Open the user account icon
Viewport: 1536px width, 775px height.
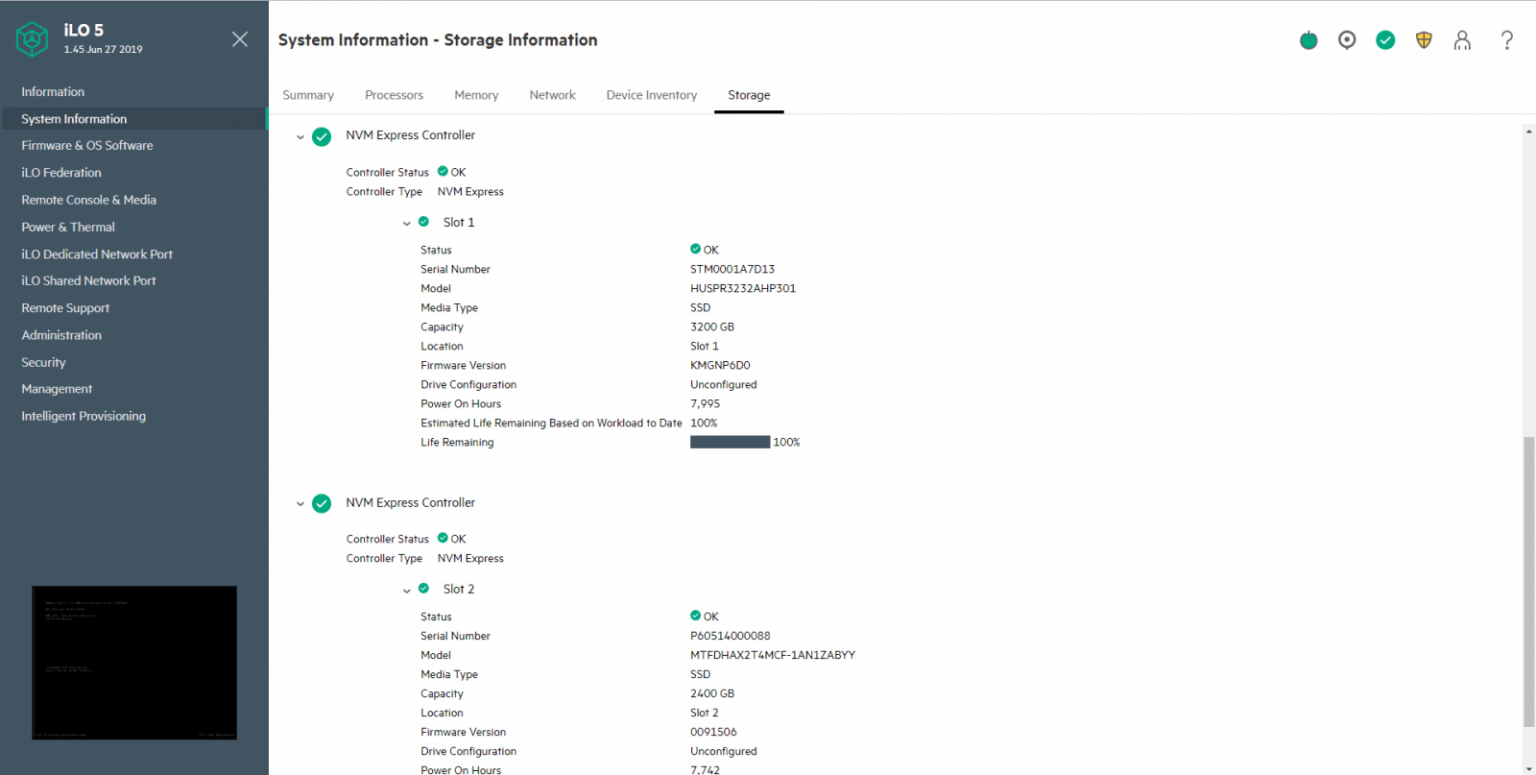coord(1462,40)
